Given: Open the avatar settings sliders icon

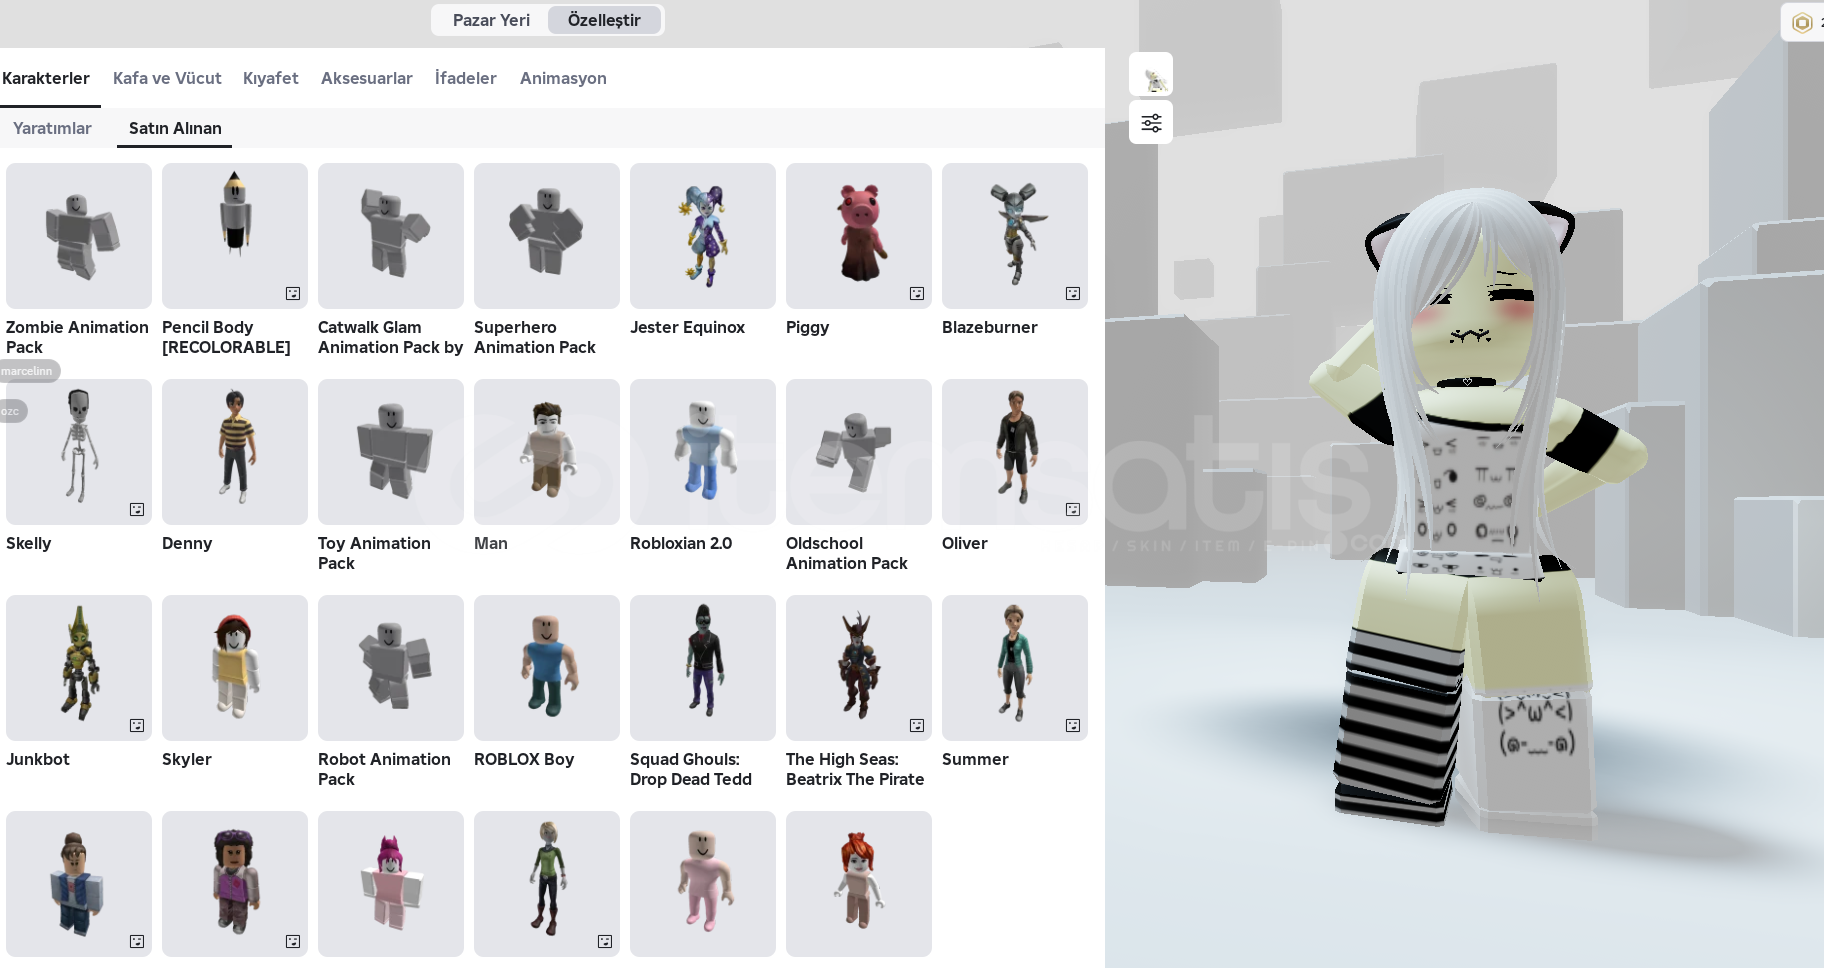Looking at the screenshot, I should coord(1151,122).
